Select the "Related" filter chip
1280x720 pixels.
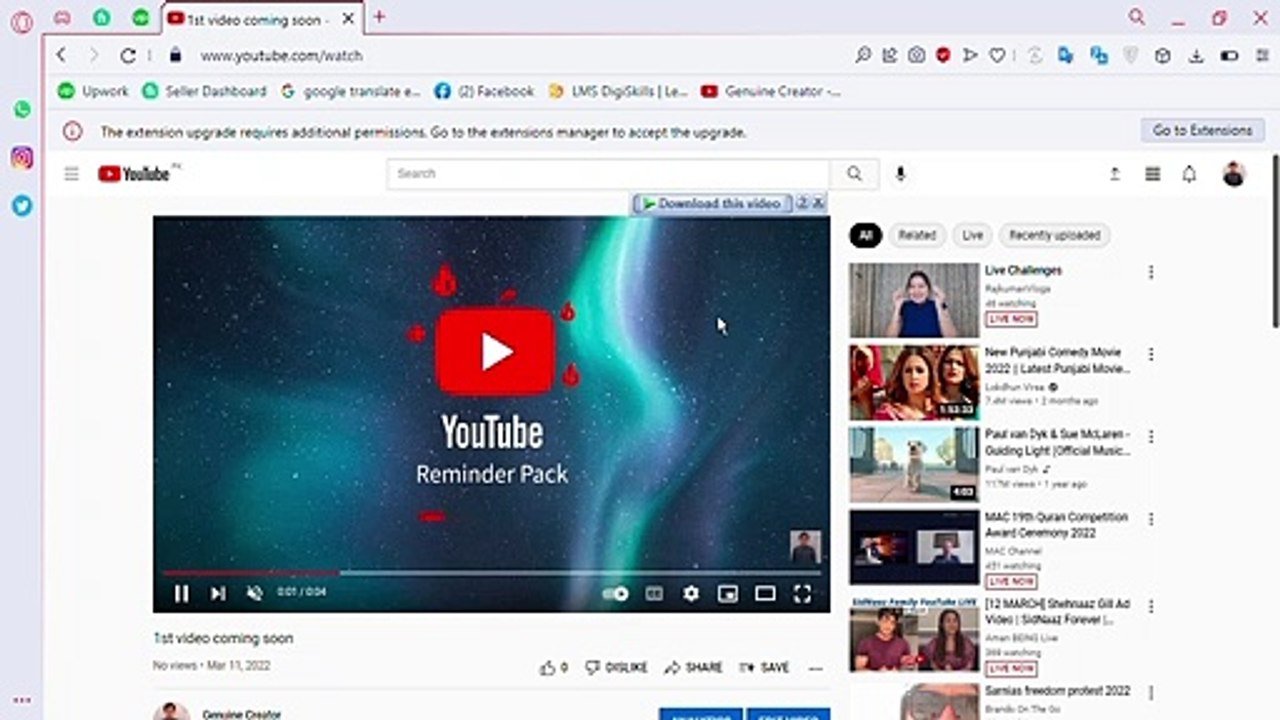[x=916, y=235]
